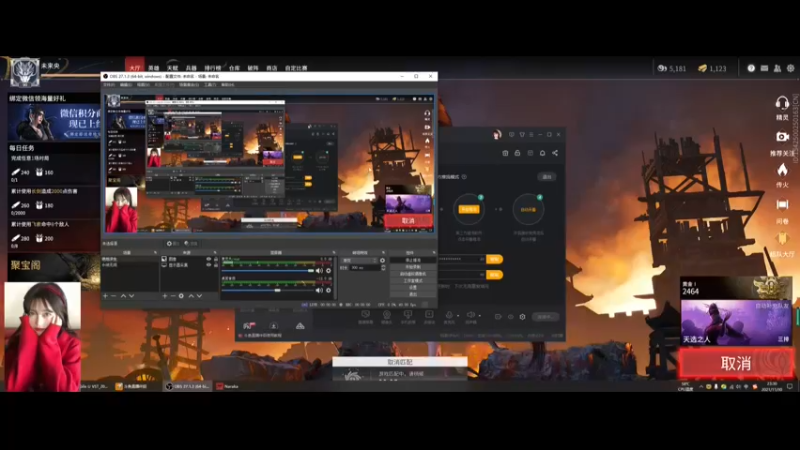
Task: Remove the selected scene with minus icon
Action: pyautogui.click(x=114, y=296)
